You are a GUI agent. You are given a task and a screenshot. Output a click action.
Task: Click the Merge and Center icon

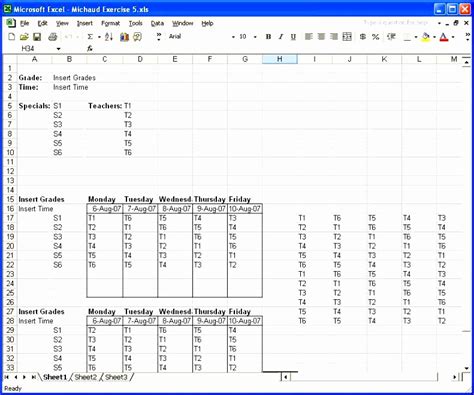point(347,37)
